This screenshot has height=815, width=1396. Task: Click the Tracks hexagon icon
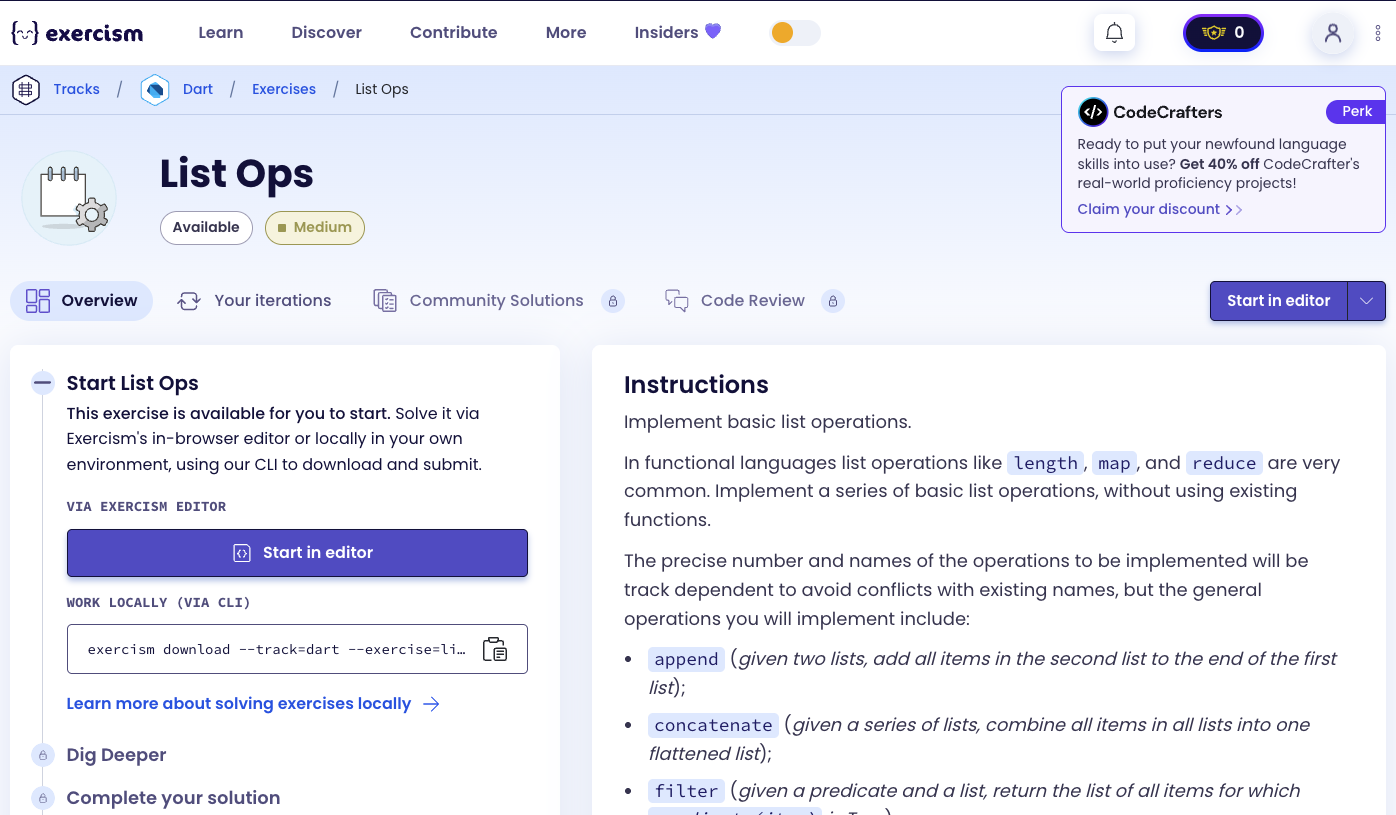[x=26, y=90]
